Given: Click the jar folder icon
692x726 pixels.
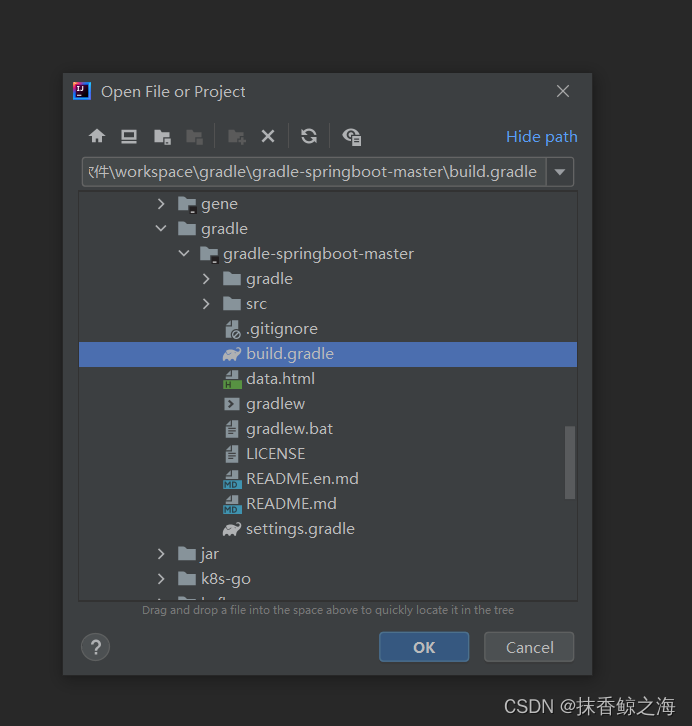Looking at the screenshot, I should pos(187,554).
